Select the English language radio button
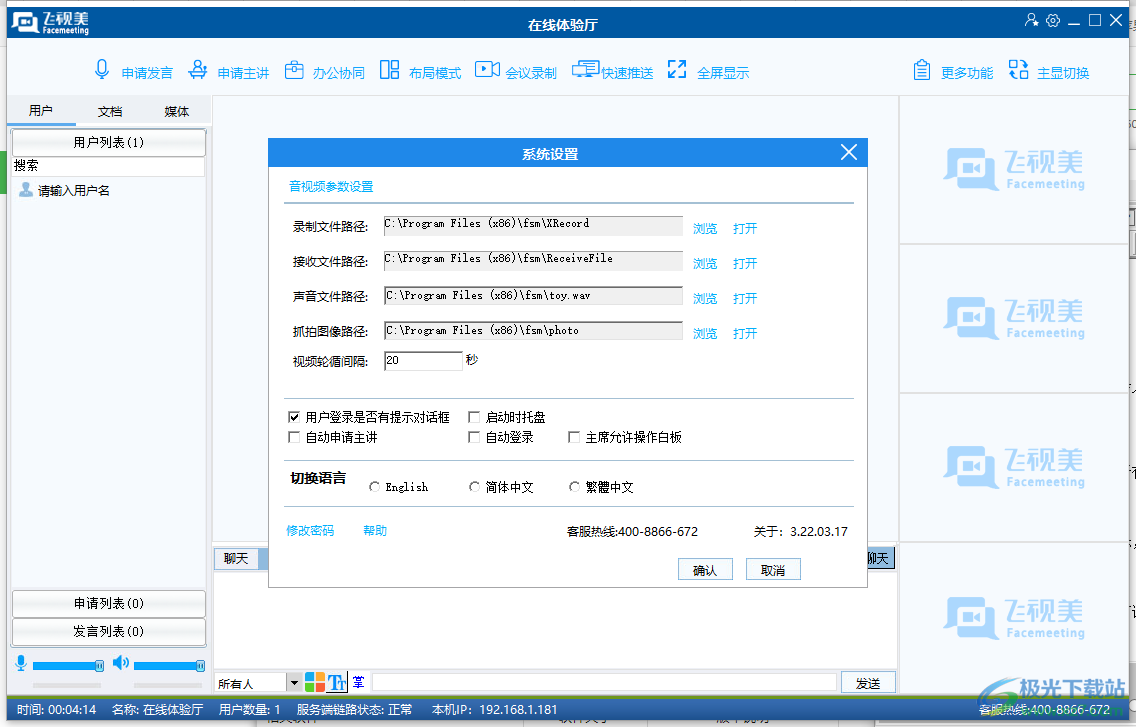Screen dimensions: 1136x727 tap(375, 487)
